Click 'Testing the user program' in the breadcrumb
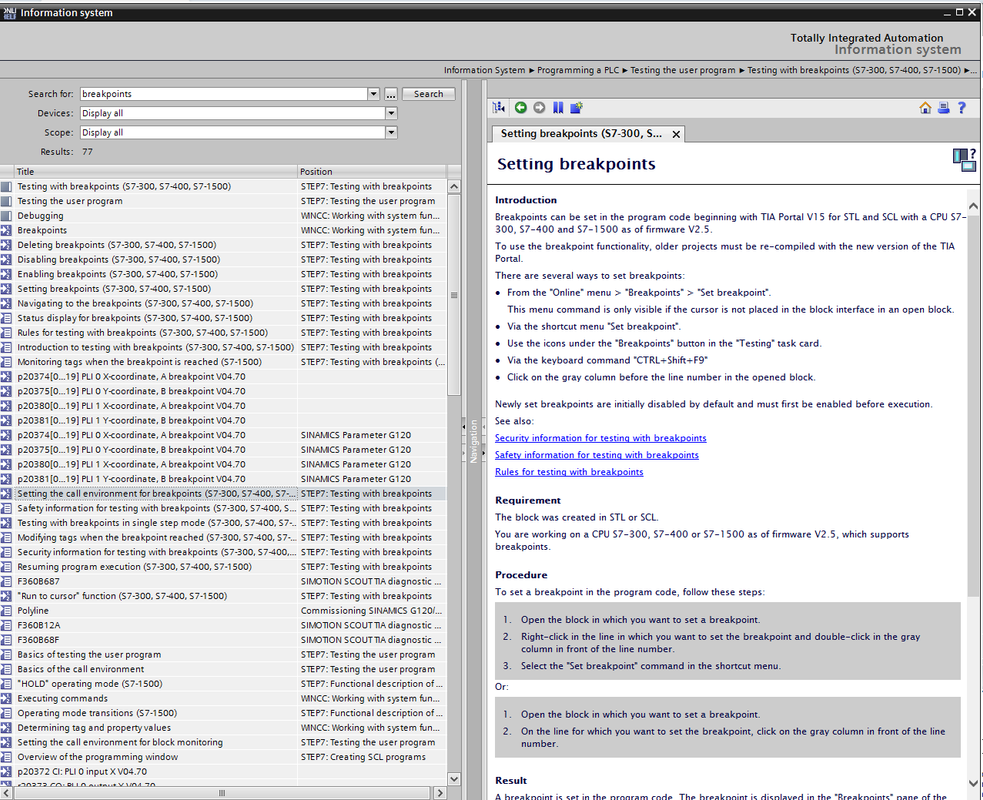The image size is (983, 800). [x=683, y=70]
